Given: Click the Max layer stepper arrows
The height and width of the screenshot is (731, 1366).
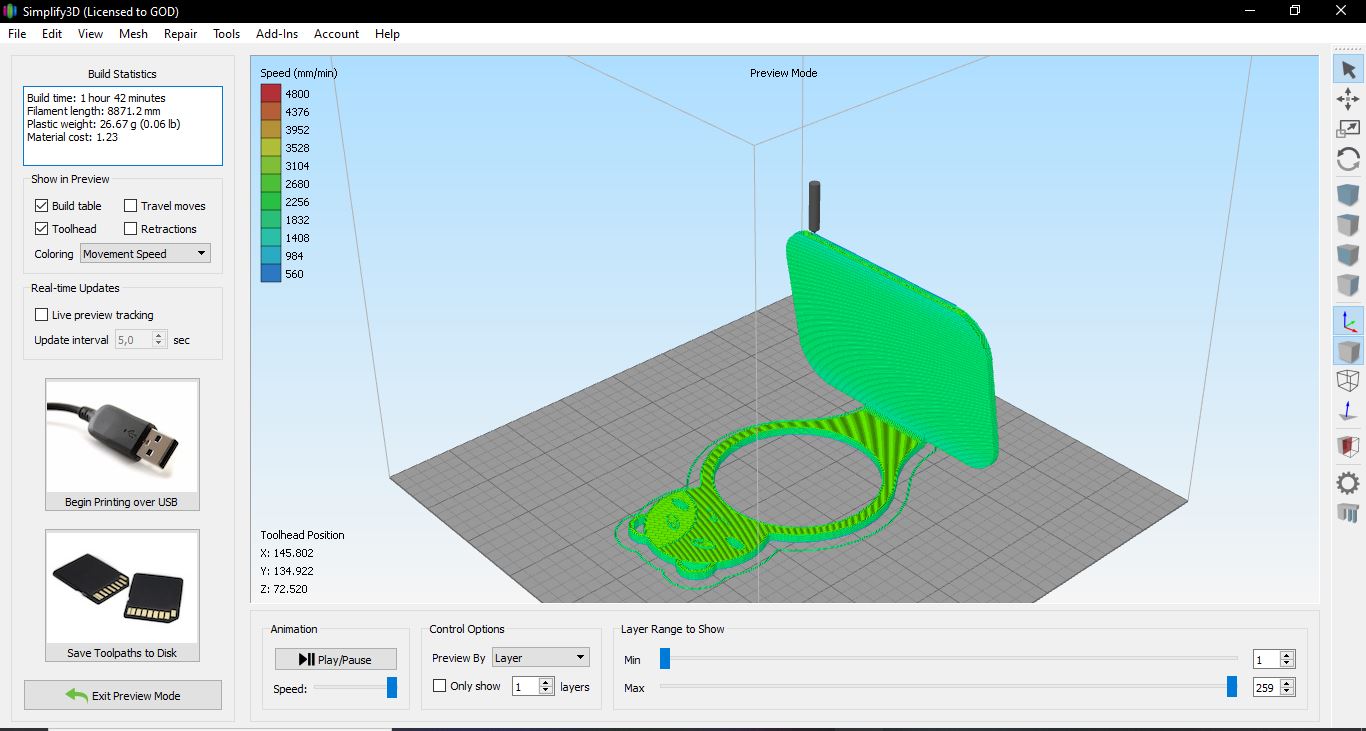Looking at the screenshot, I should pos(1287,687).
